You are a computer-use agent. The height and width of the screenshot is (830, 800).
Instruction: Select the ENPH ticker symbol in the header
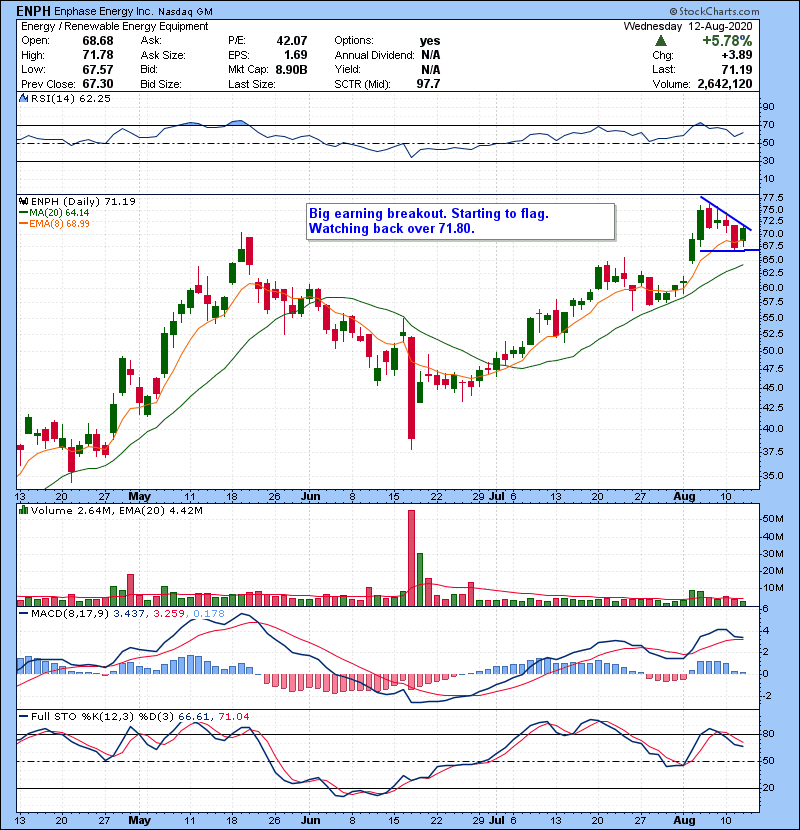[33, 11]
